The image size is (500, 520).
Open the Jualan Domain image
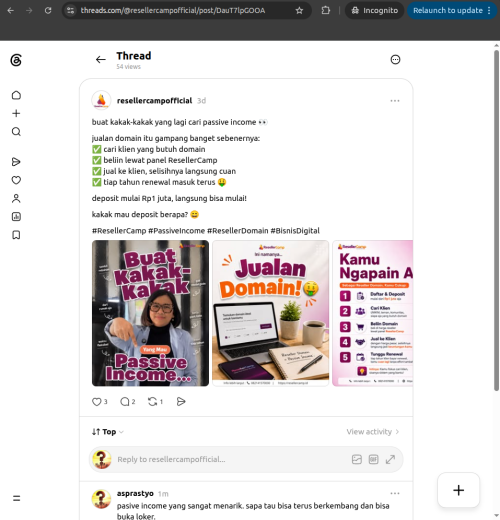[x=270, y=313]
